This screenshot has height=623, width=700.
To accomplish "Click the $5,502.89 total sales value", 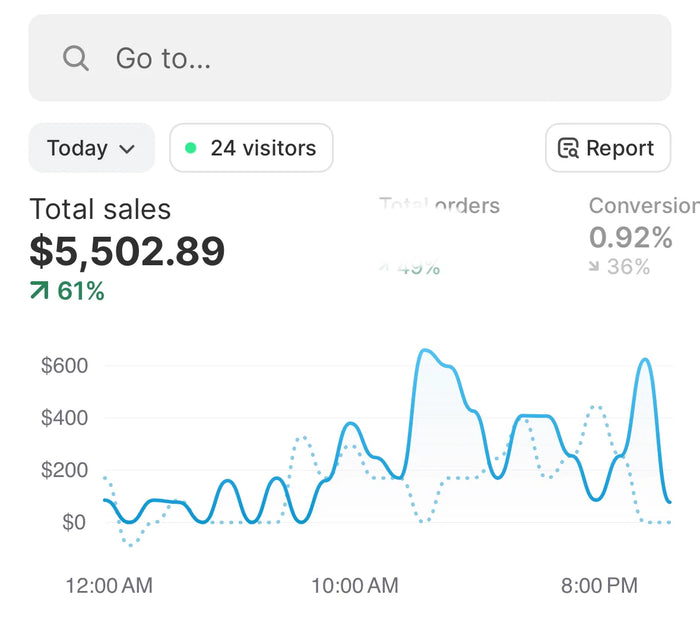I will coord(127,251).
